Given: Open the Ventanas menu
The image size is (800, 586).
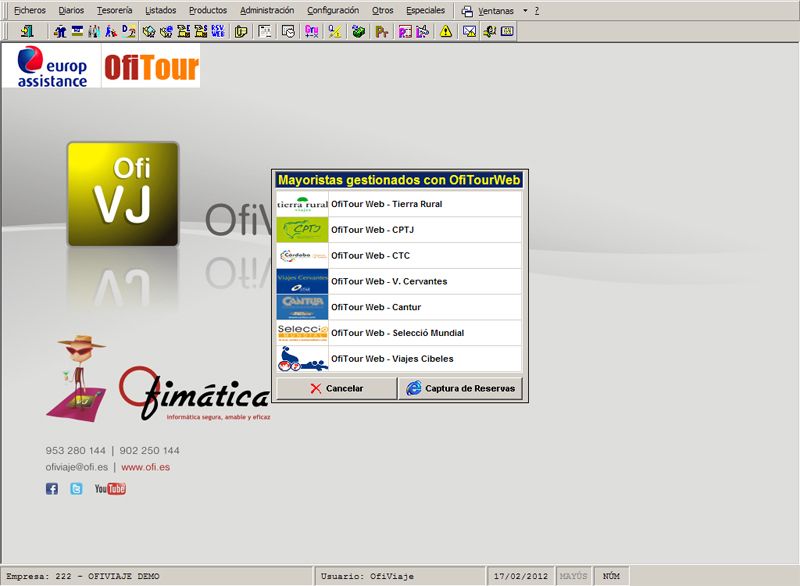Looking at the screenshot, I should tap(487, 11).
